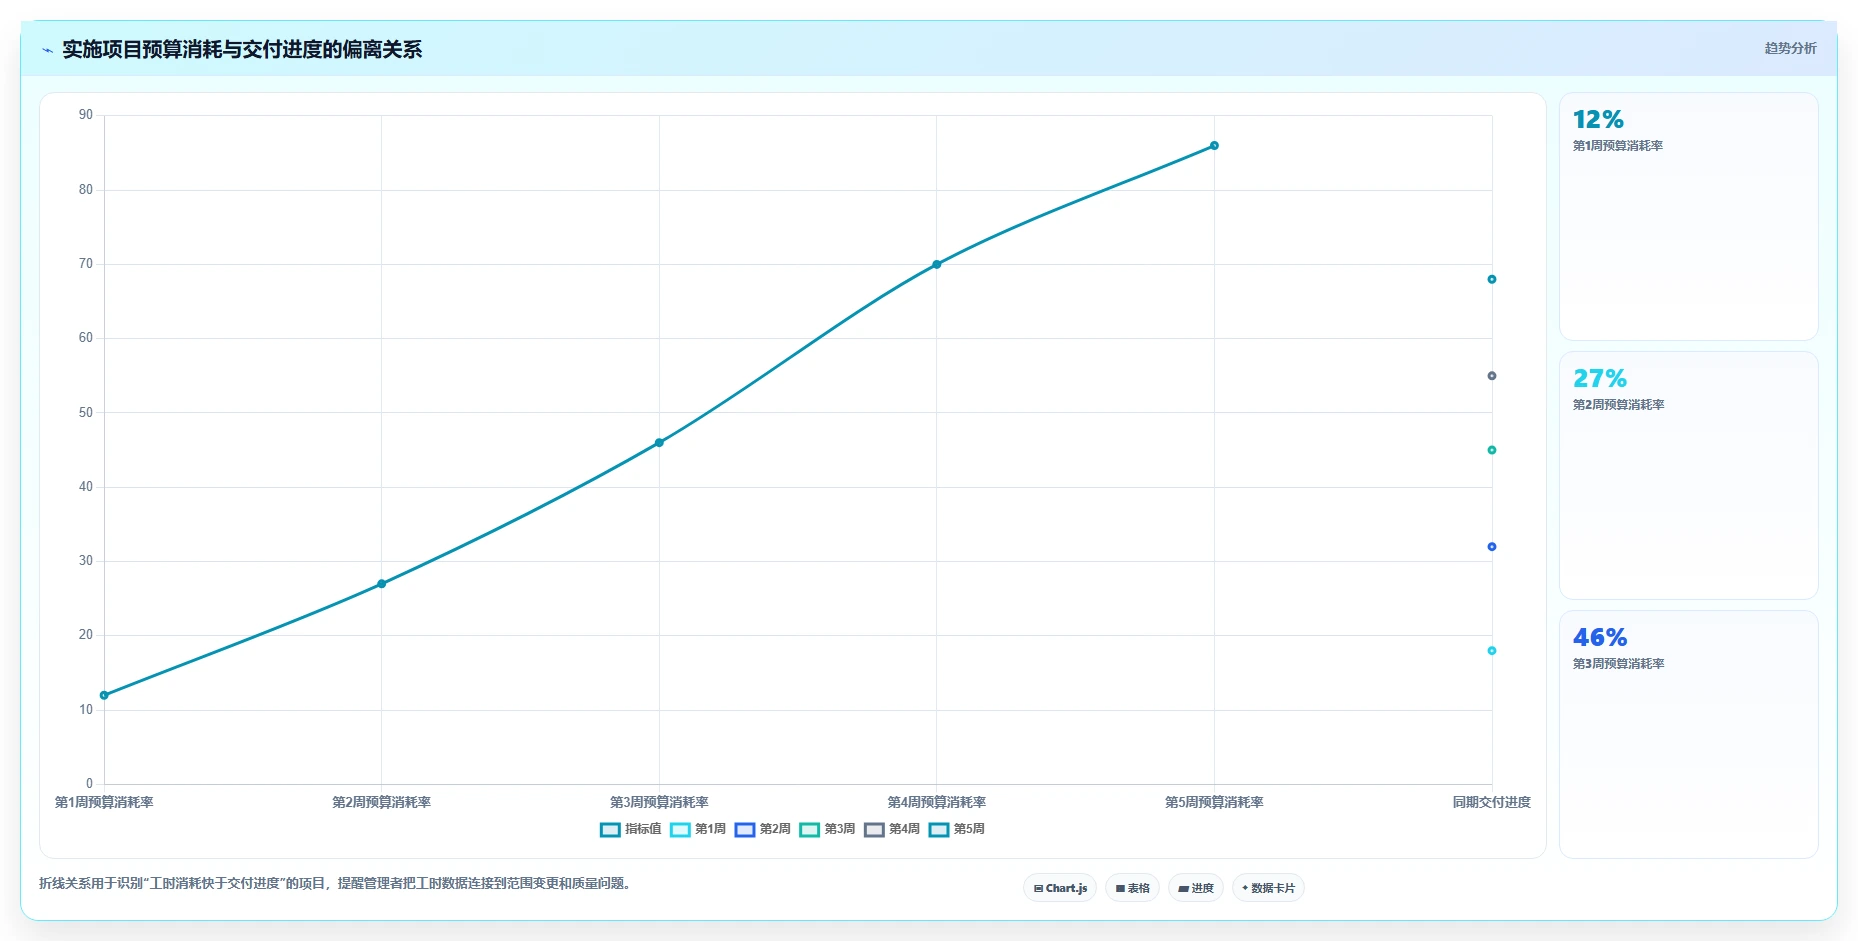Click the trend icon beside the chart title

pos(47,50)
